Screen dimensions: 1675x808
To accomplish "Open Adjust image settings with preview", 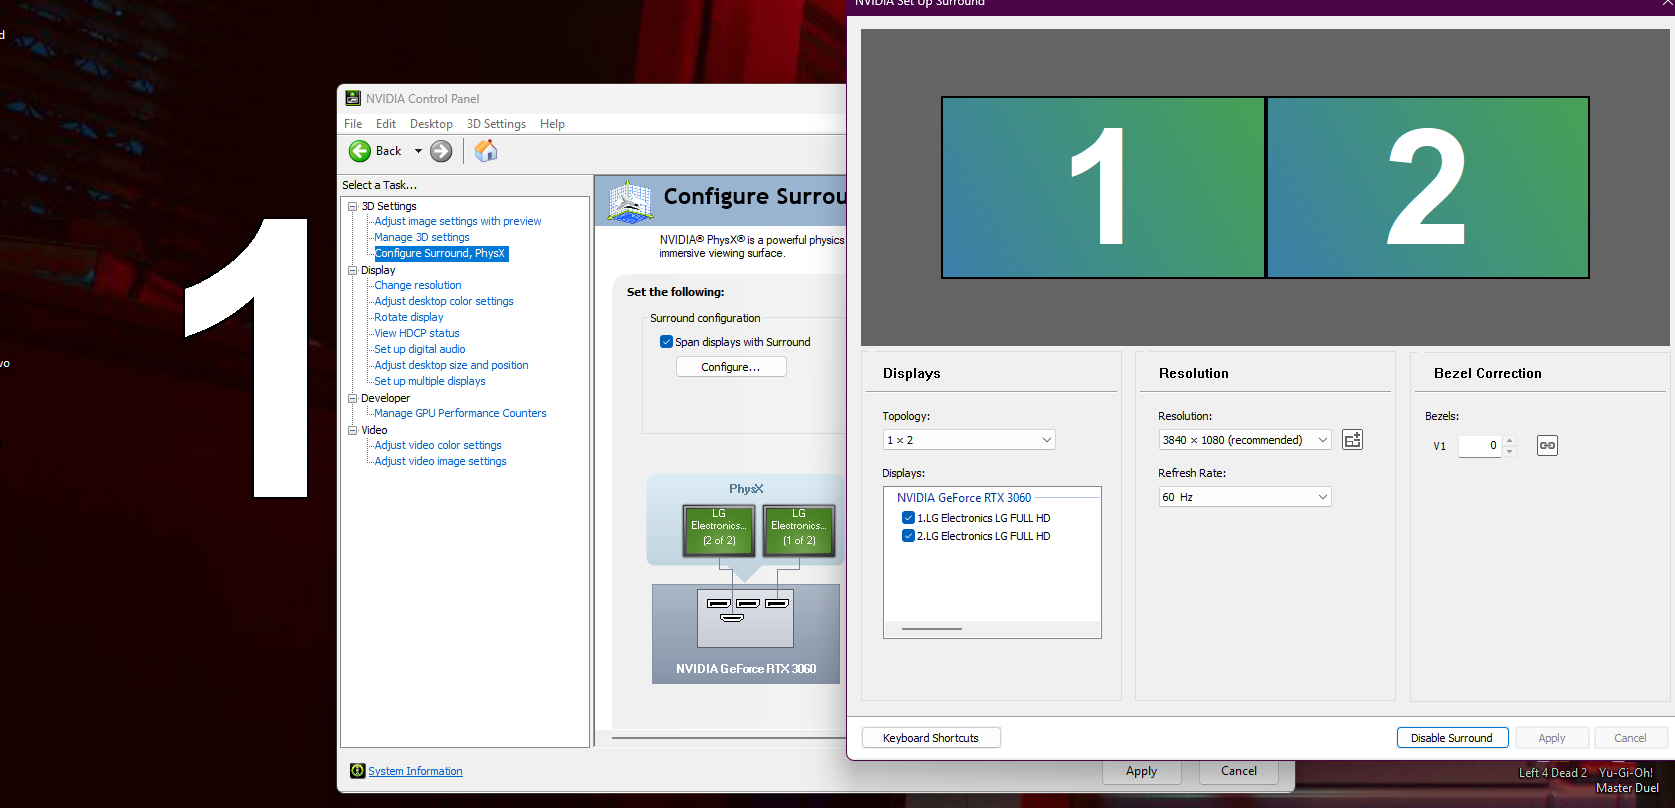I will (458, 221).
